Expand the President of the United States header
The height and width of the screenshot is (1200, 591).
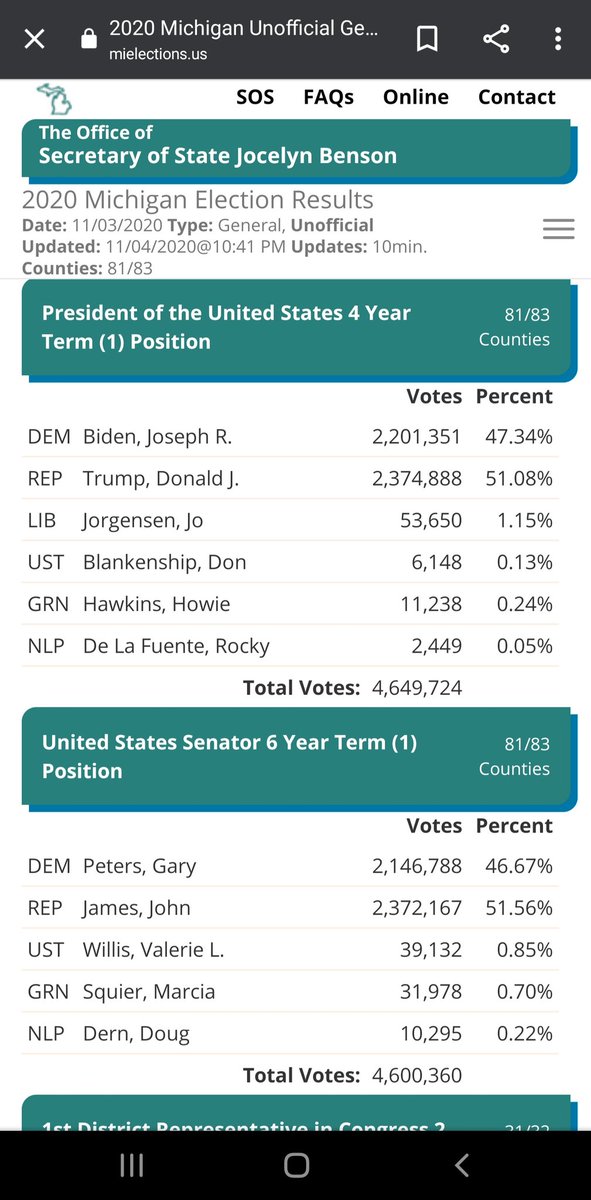pos(298,327)
